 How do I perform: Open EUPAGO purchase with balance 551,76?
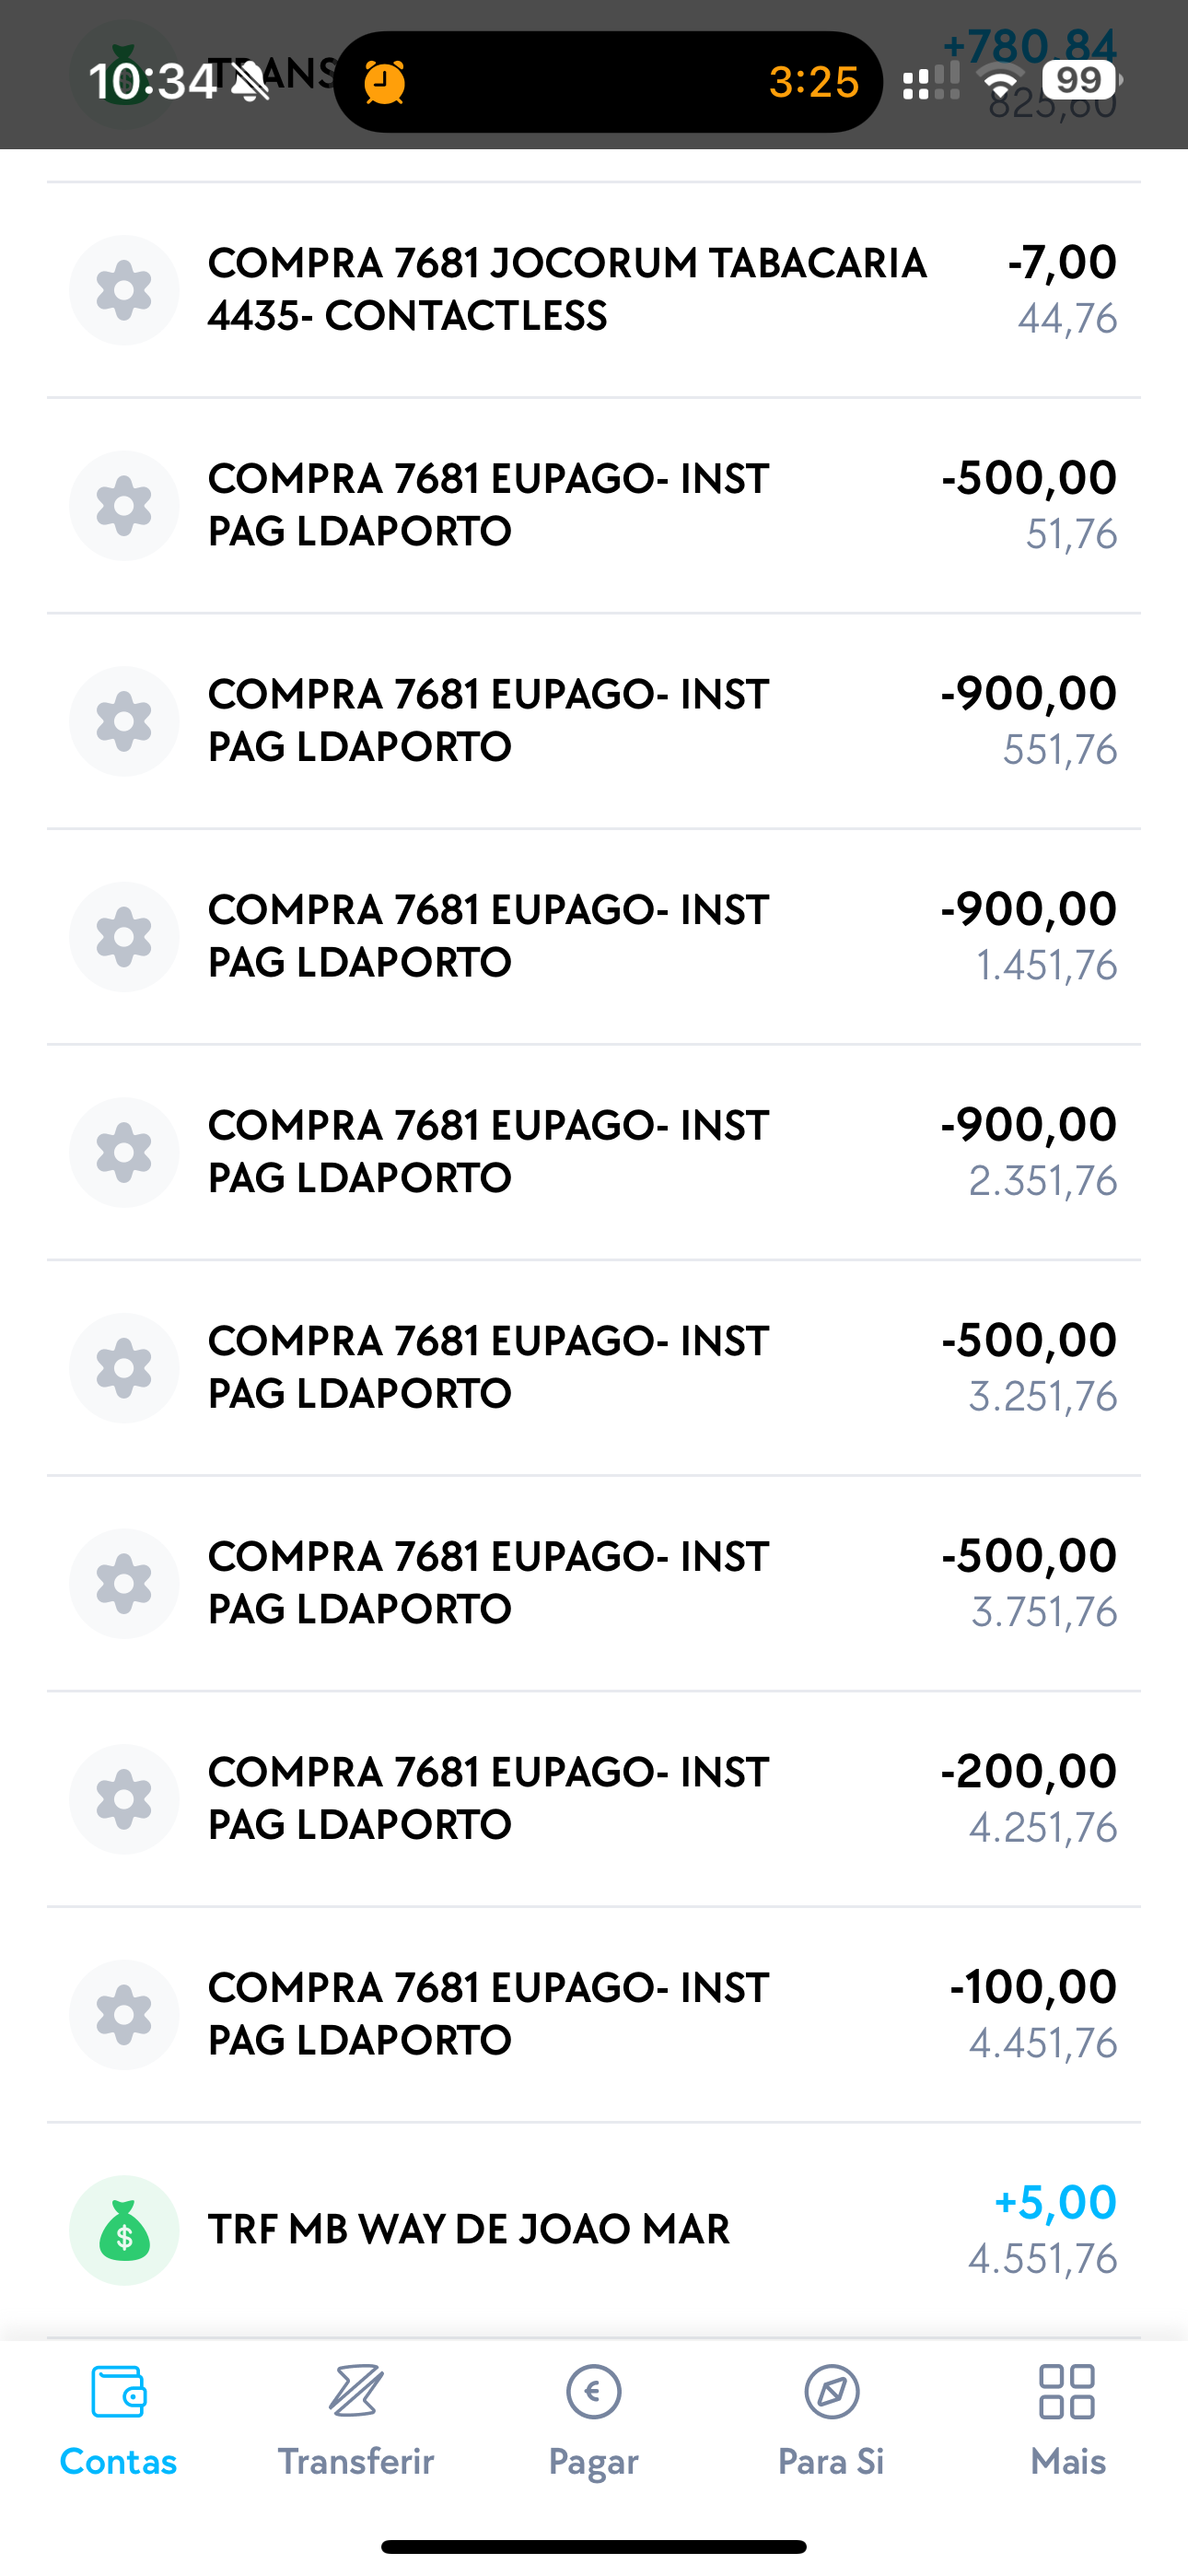(488, 721)
